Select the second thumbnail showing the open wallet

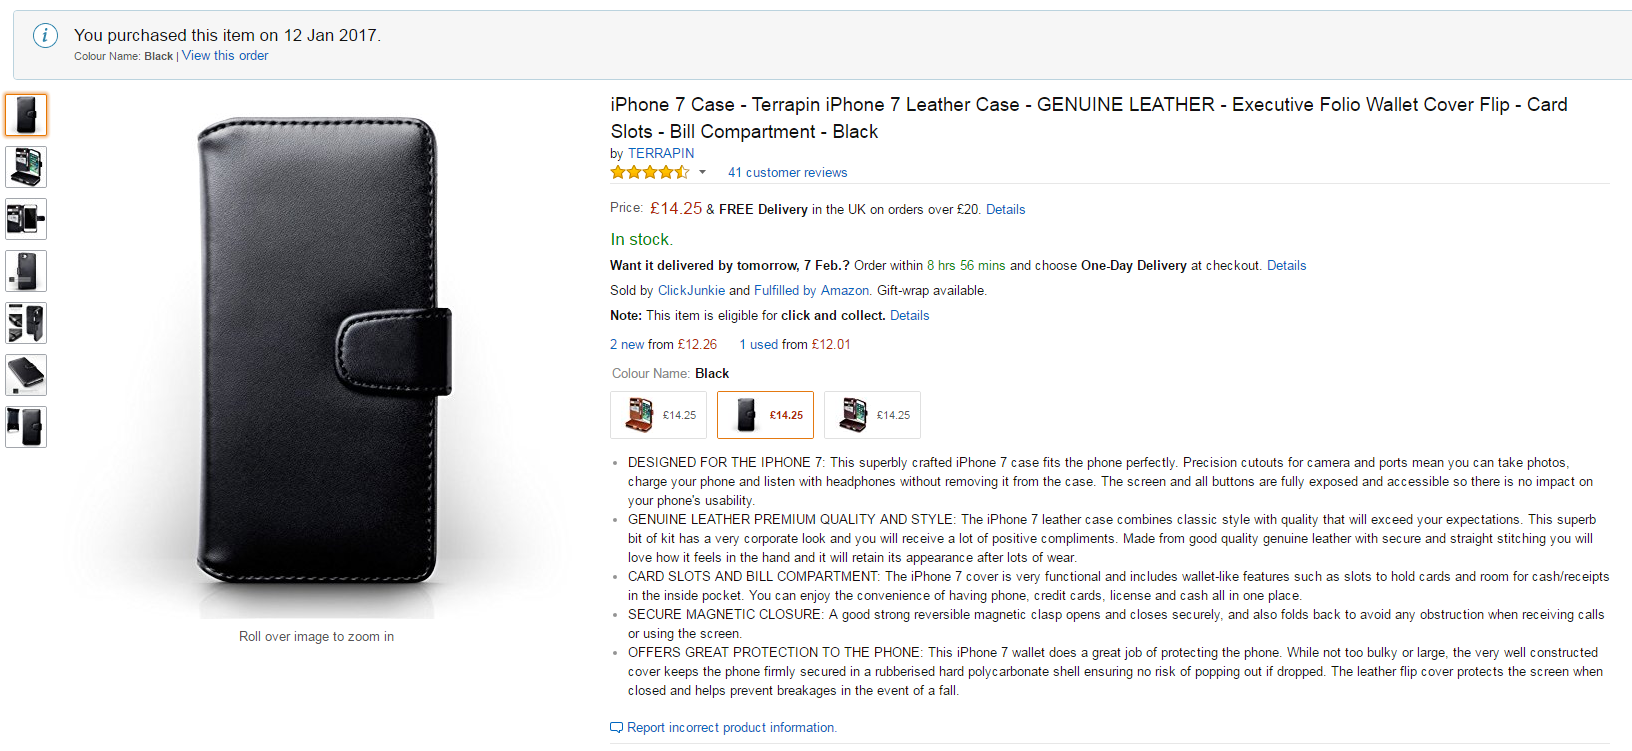(26, 167)
